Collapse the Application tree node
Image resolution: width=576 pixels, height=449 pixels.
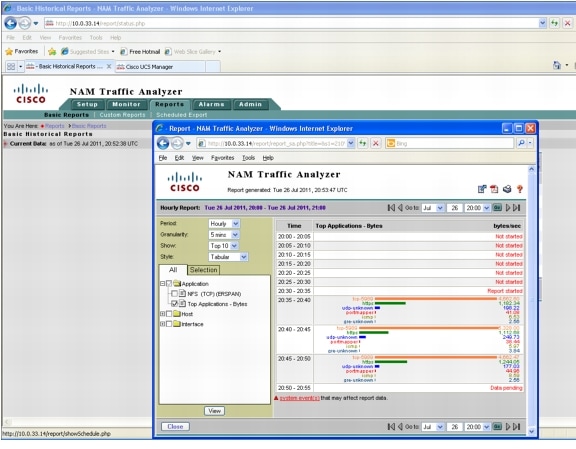[162, 284]
